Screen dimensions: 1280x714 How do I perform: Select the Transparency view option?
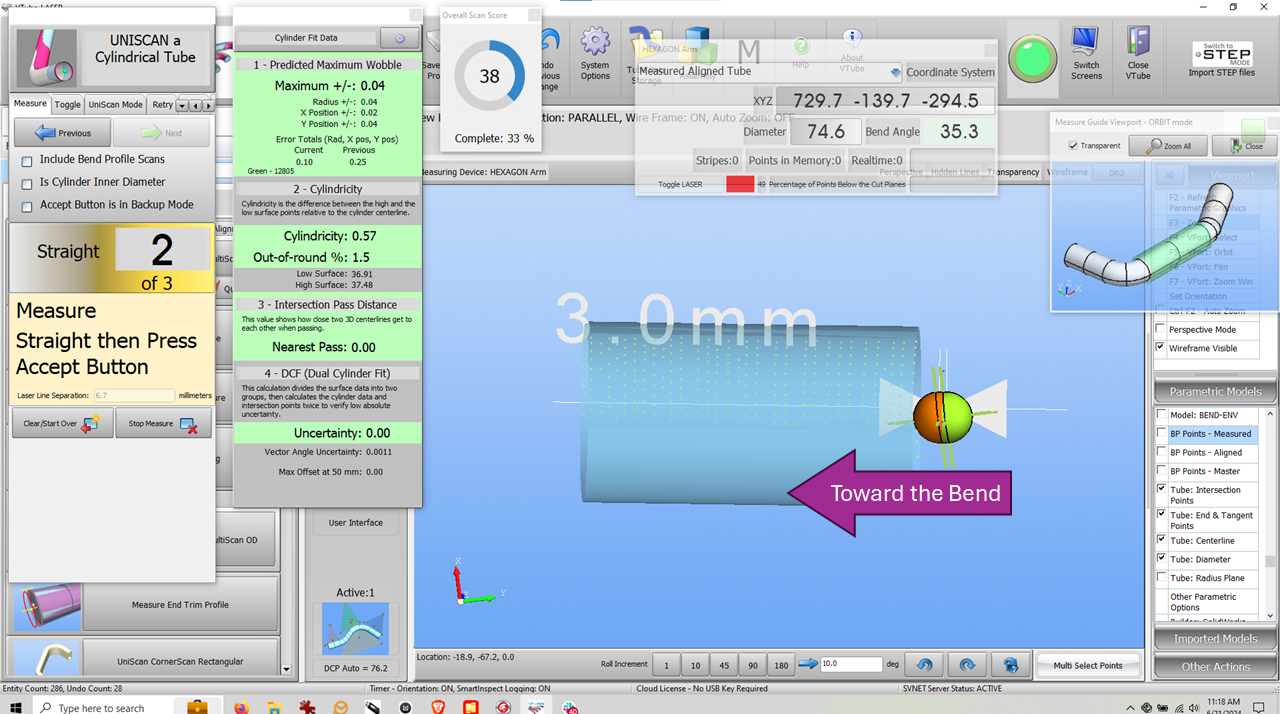click(1011, 172)
